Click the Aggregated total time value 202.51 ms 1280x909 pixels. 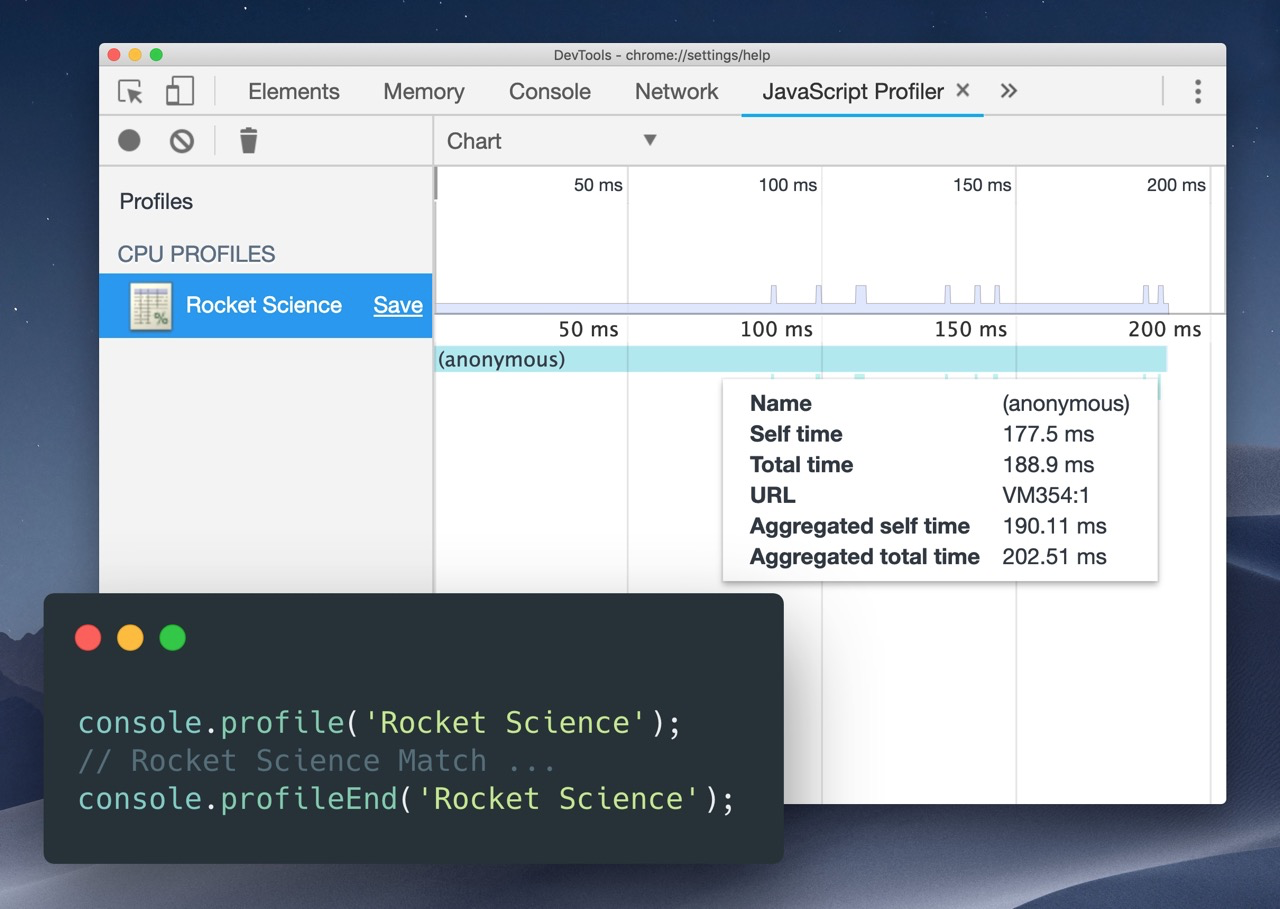pos(1054,557)
